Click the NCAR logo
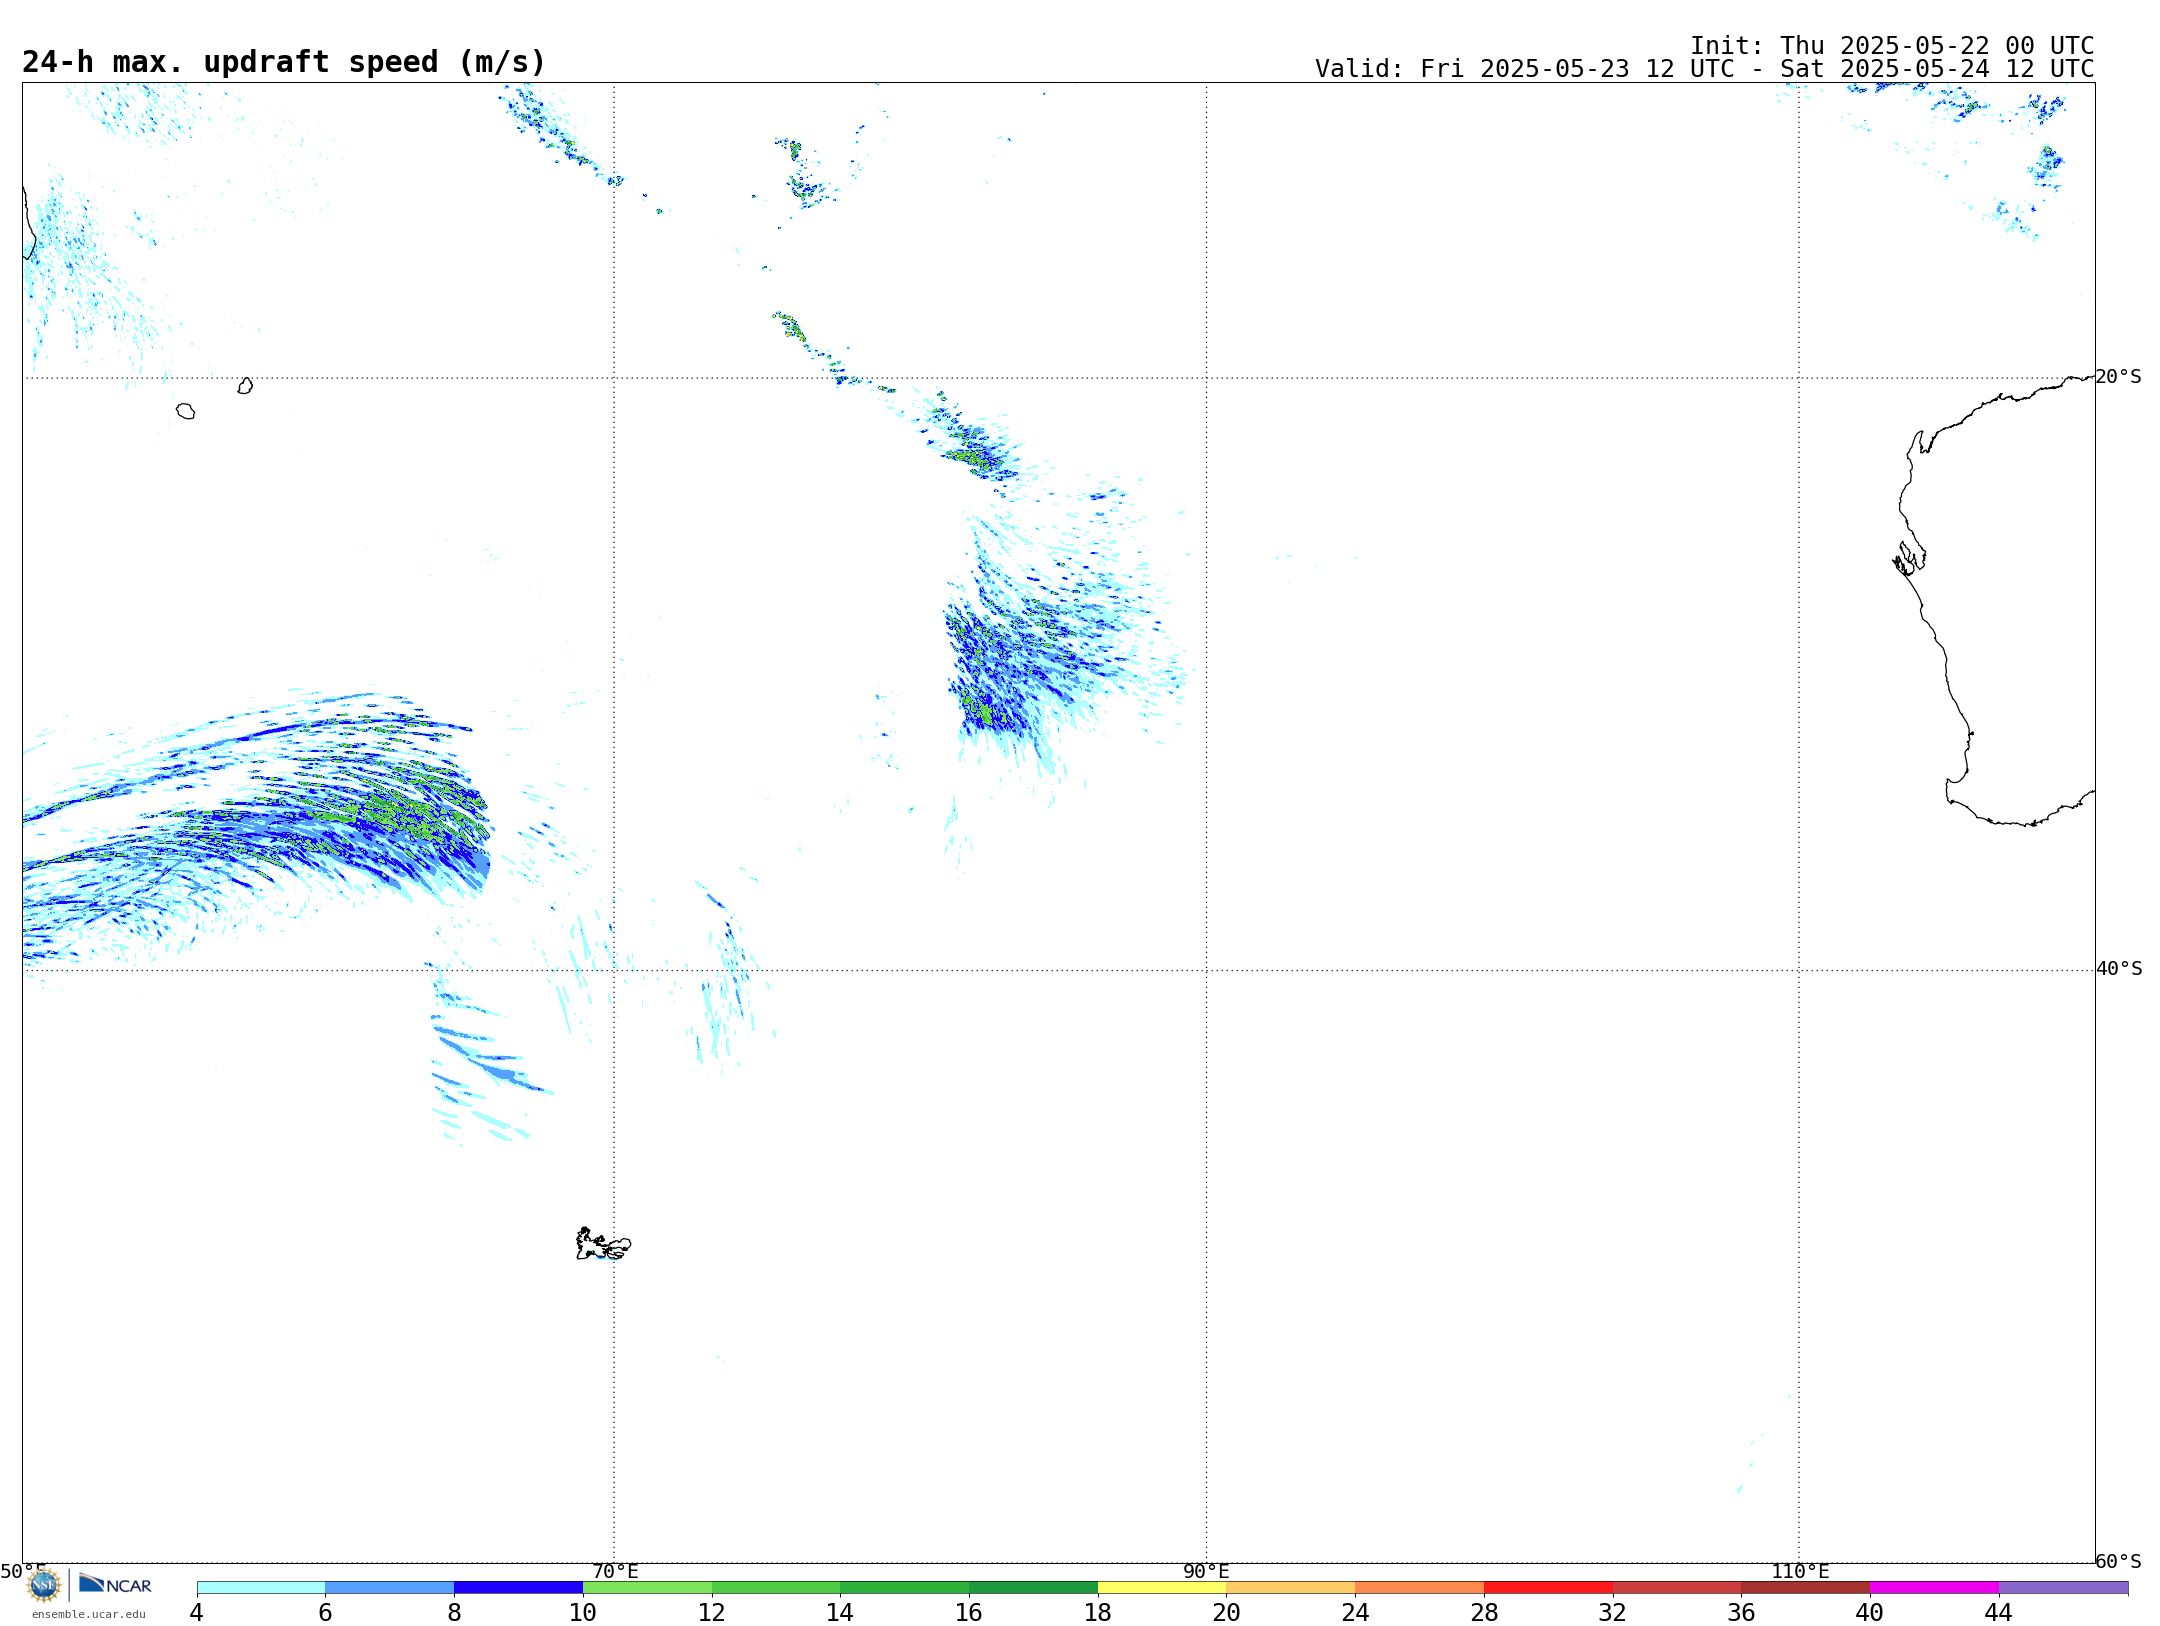Viewport: 2160px width, 1626px height. (x=116, y=1584)
